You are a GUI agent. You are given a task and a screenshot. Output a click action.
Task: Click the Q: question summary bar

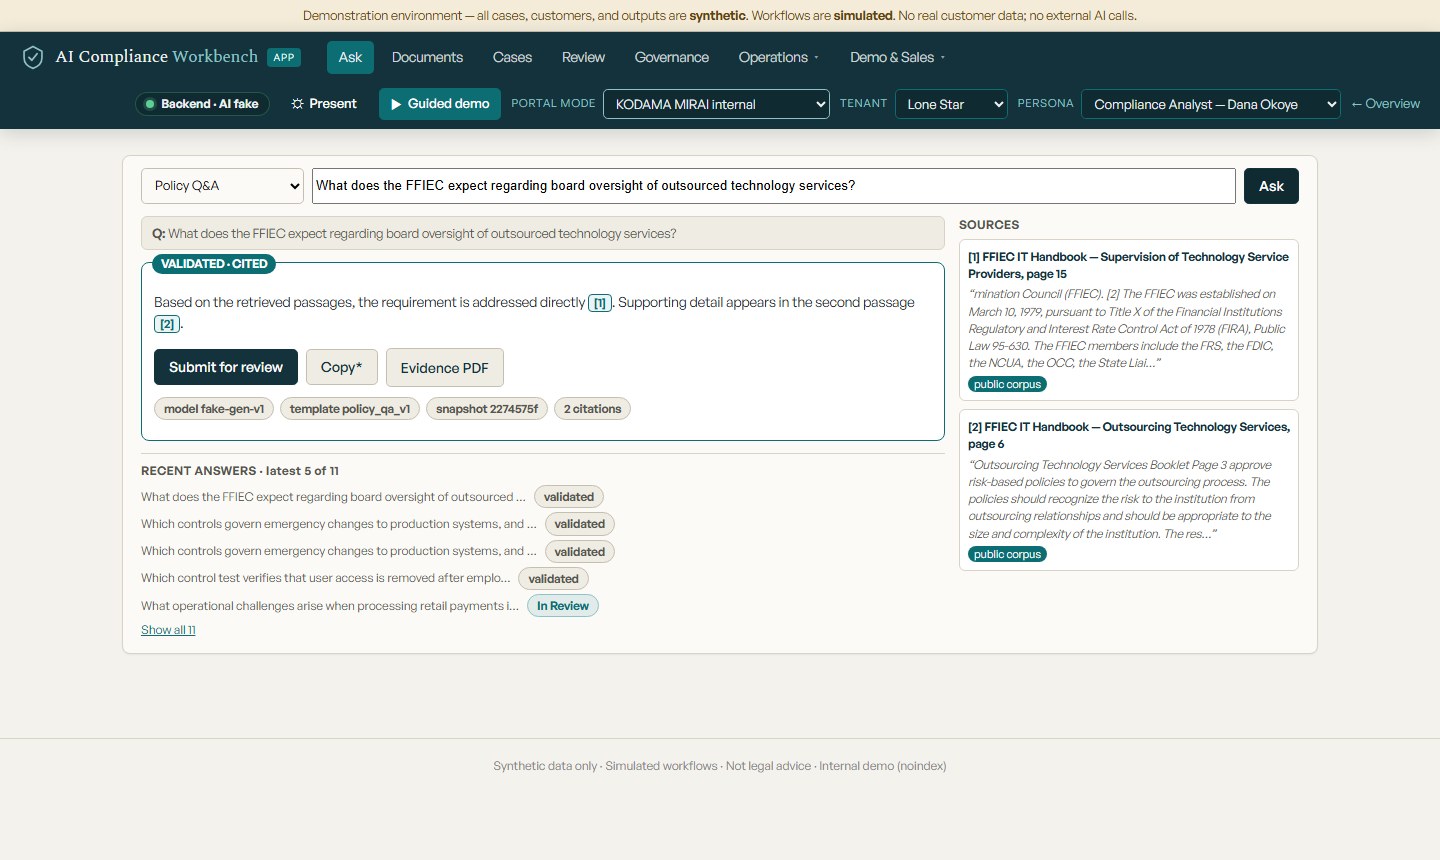[x=543, y=233]
